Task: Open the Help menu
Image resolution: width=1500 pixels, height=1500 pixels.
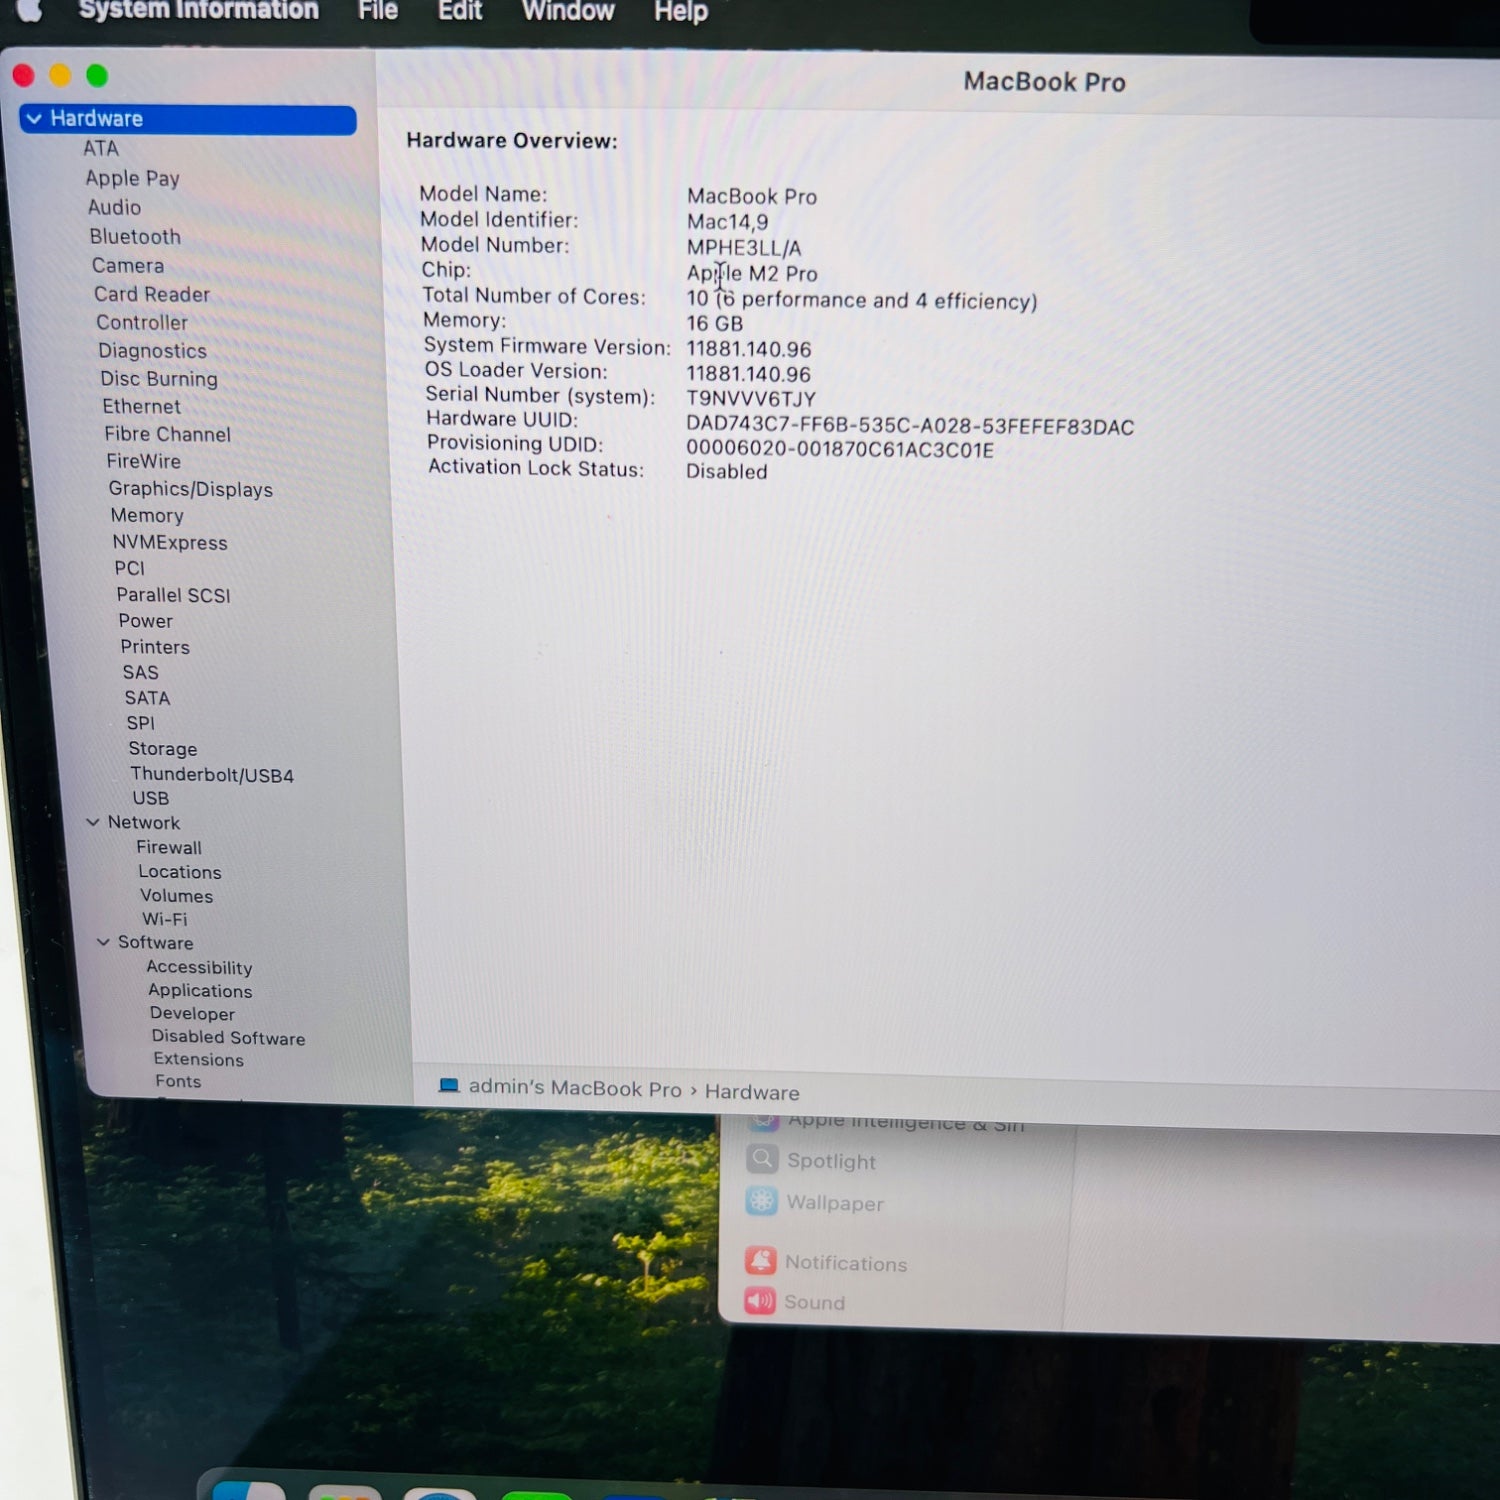Action: pyautogui.click(x=680, y=12)
